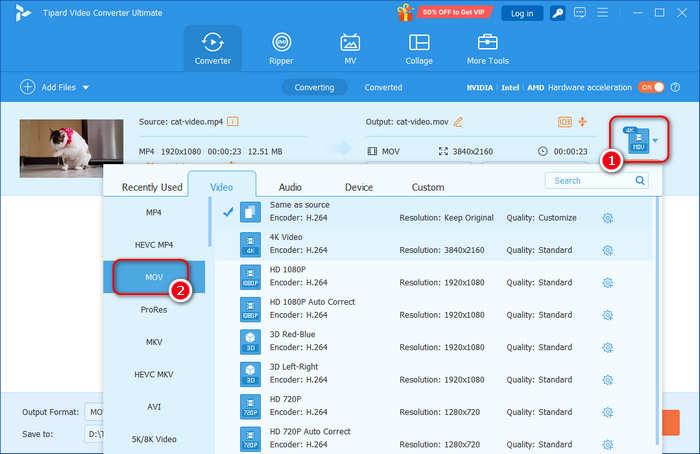This screenshot has width=700, height=454.
Task: Open the Converter module
Action: coord(212,48)
